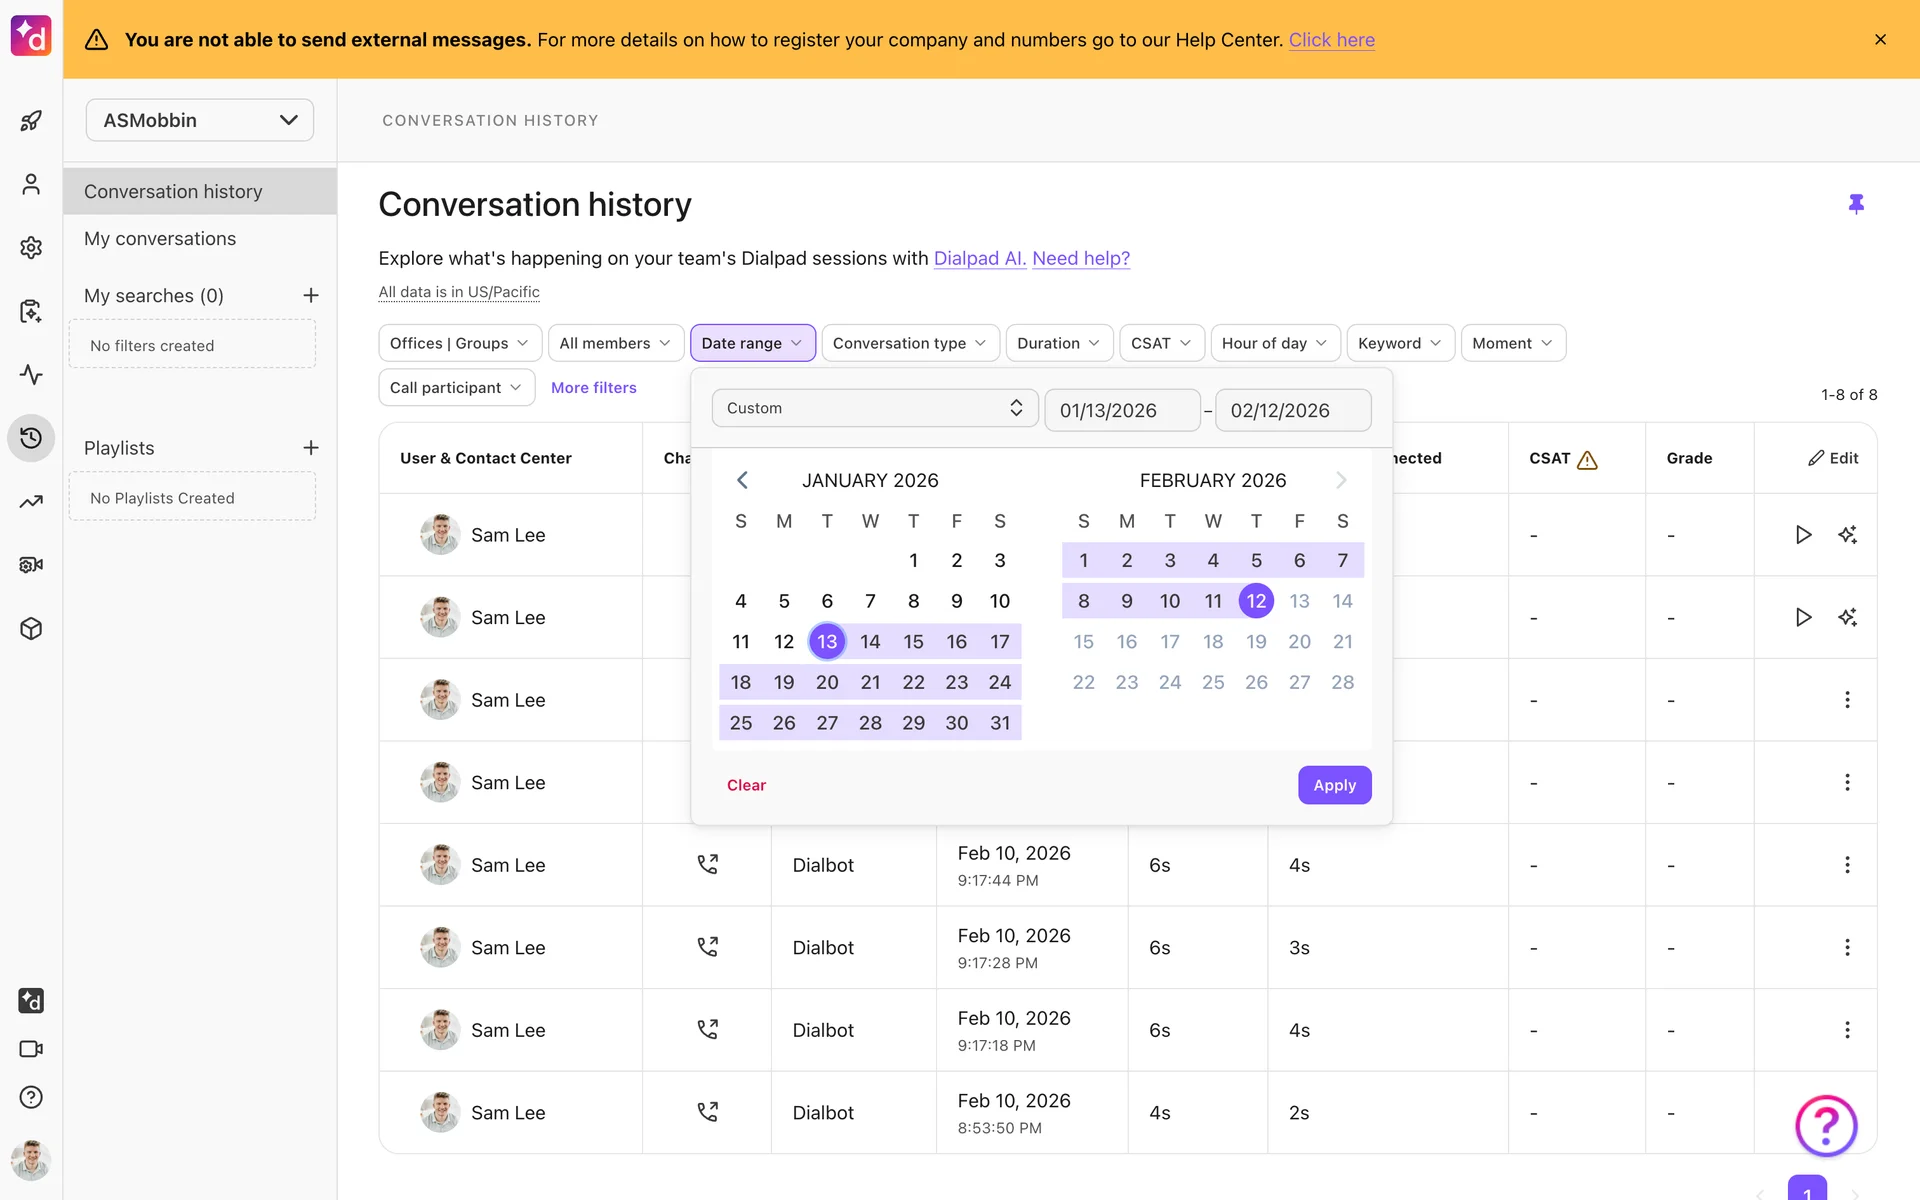The height and width of the screenshot is (1200, 1920).
Task: Select My conversations in the sidebar
Action: 160,239
